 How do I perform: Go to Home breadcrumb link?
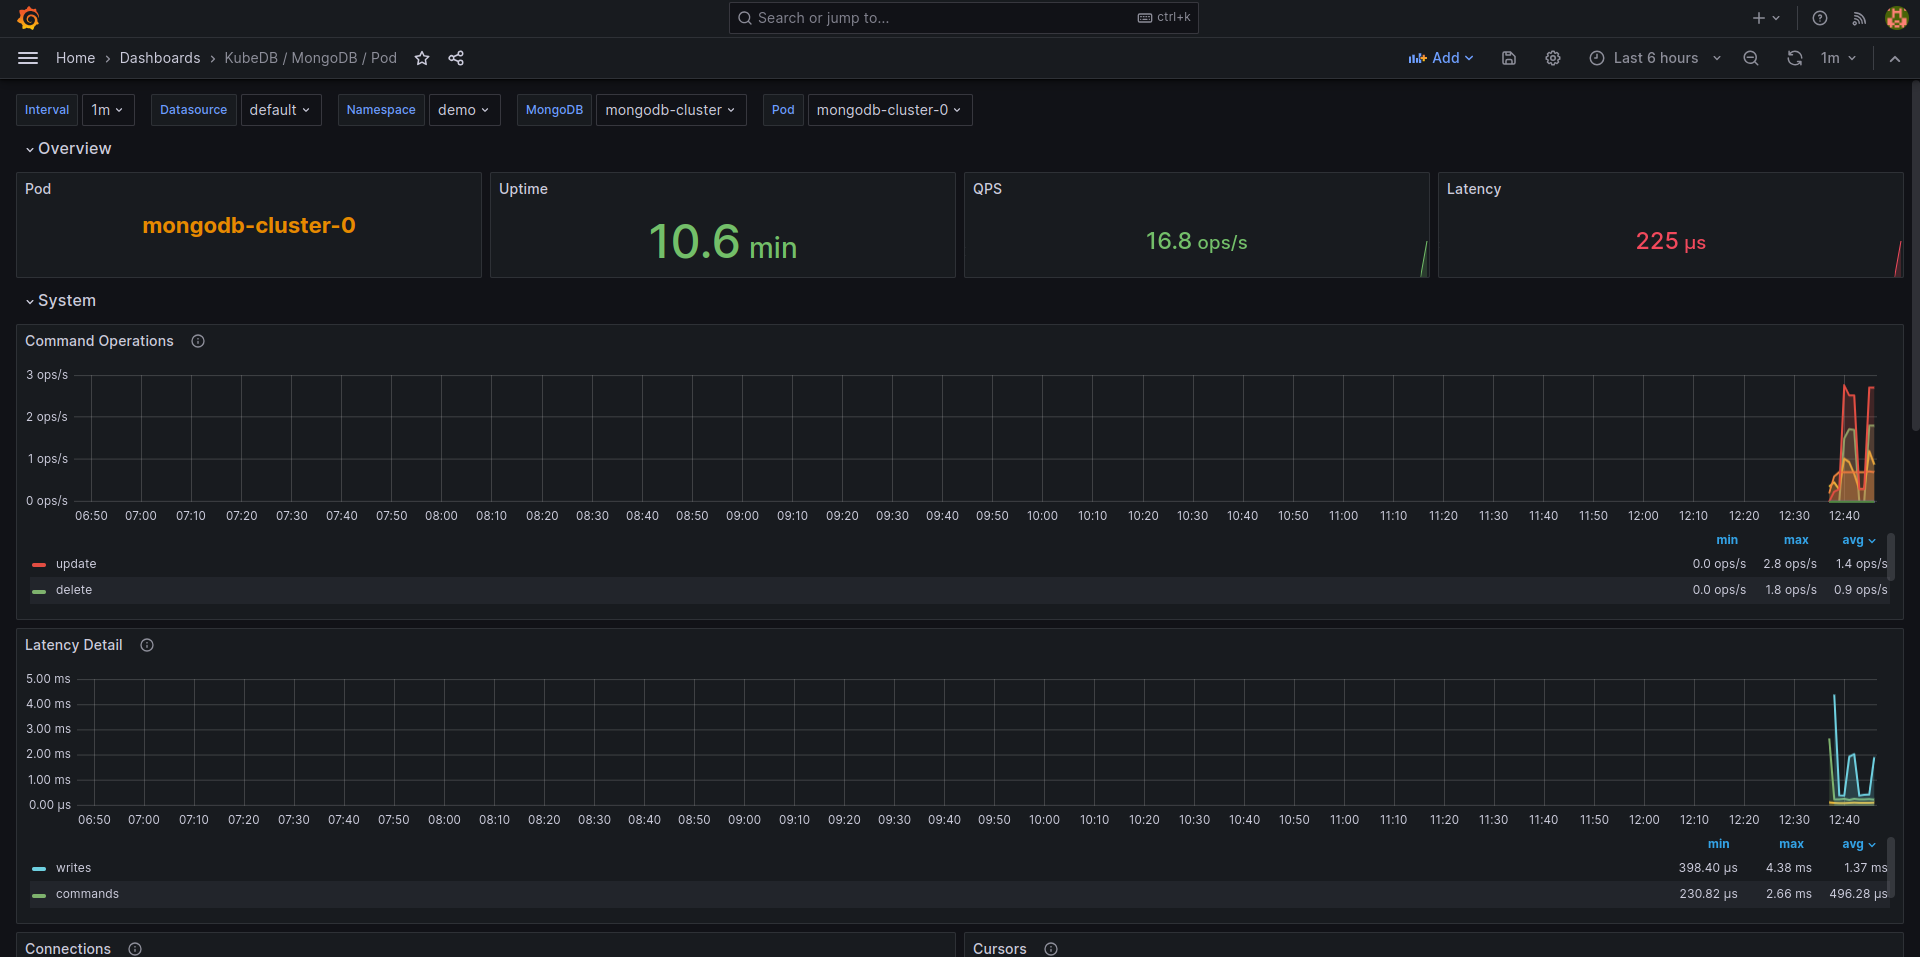point(75,58)
